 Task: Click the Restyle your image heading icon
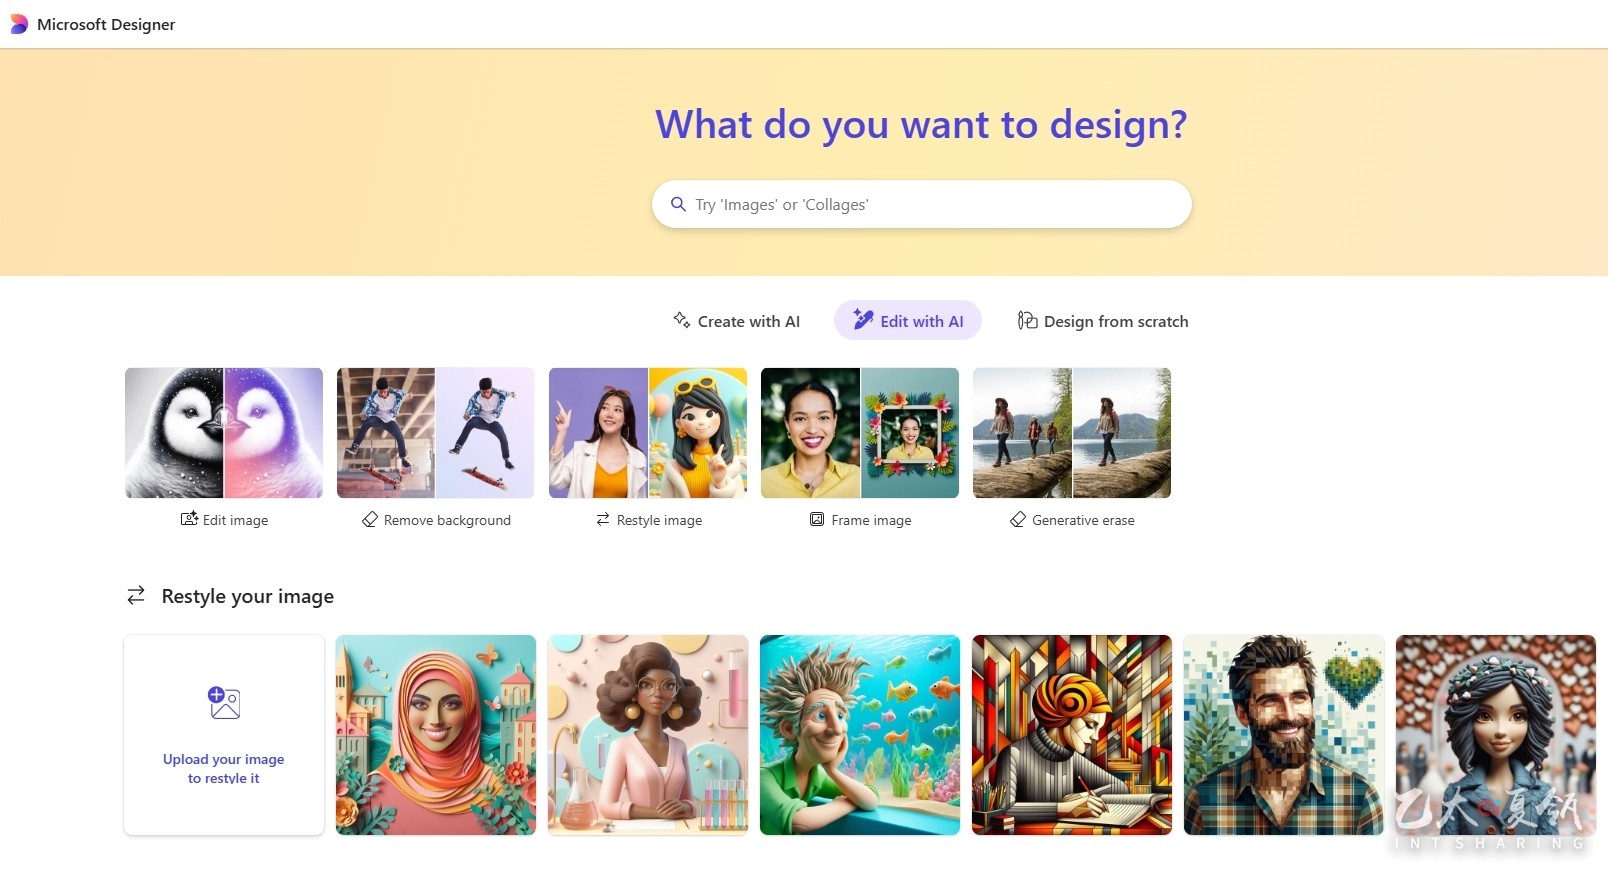(x=136, y=596)
